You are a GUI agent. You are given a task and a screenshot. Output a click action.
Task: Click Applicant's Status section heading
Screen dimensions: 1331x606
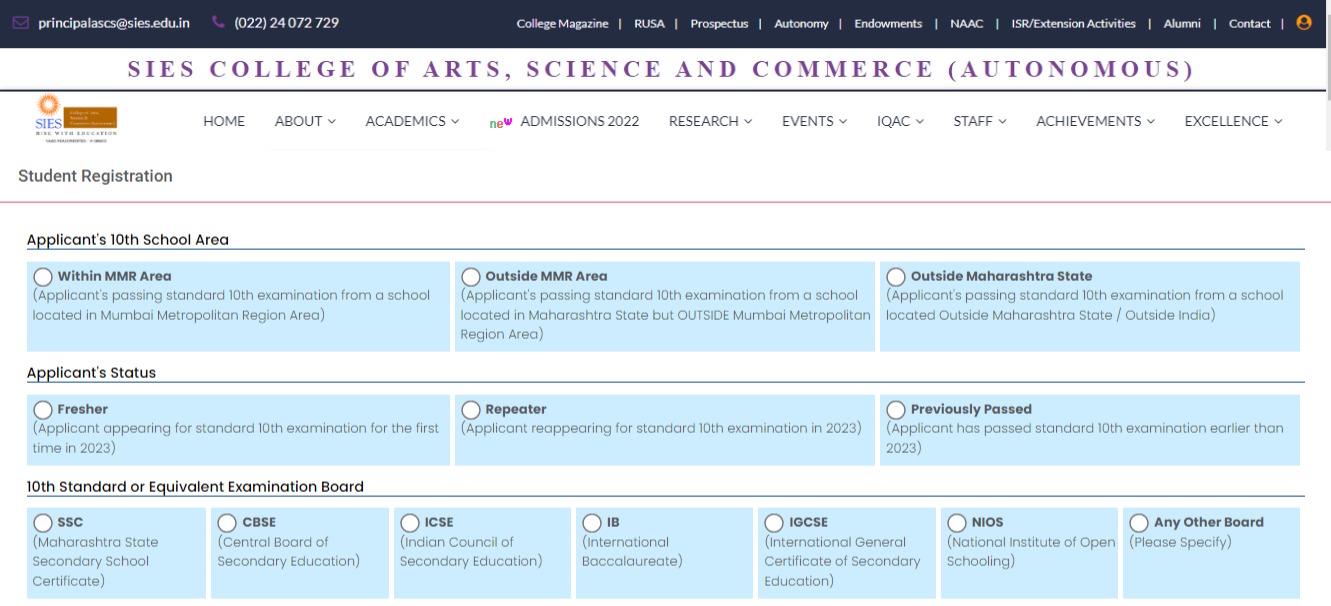click(91, 373)
